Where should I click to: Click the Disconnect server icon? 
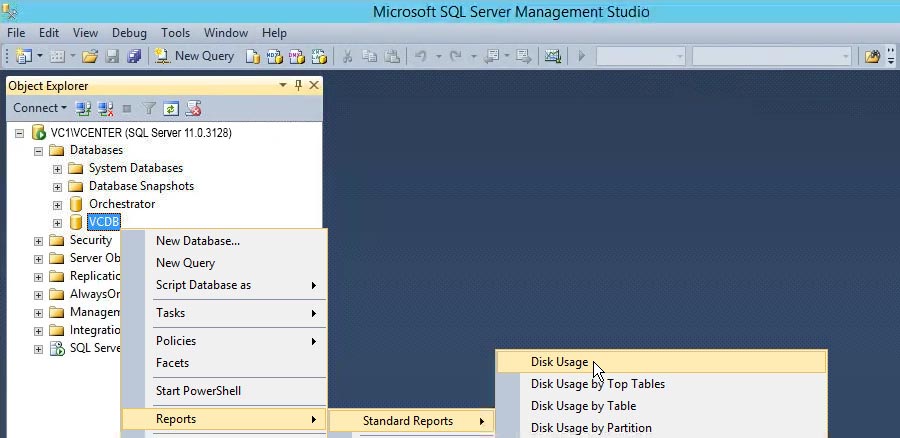[105, 108]
